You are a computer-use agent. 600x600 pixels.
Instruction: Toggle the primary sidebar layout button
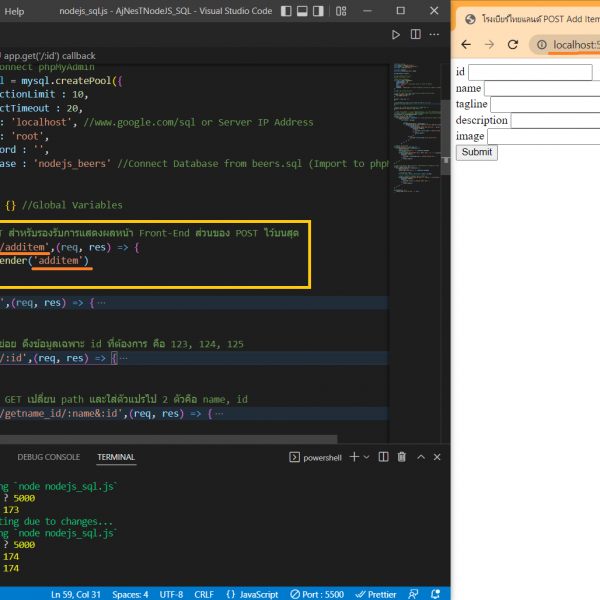(x=287, y=11)
